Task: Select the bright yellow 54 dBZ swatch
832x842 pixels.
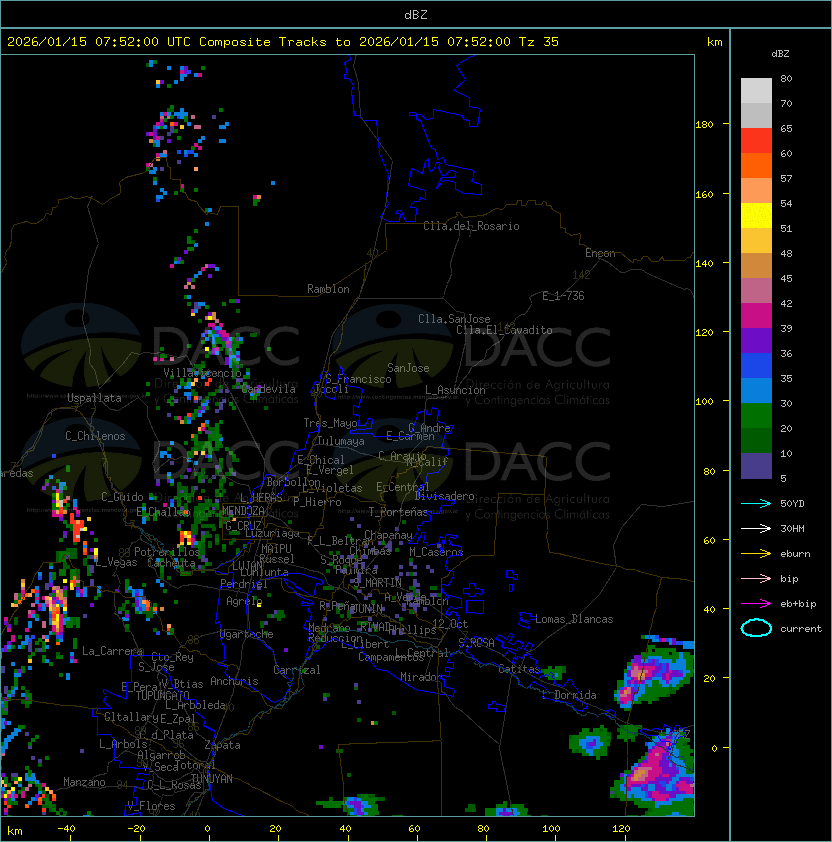Action: 756,216
